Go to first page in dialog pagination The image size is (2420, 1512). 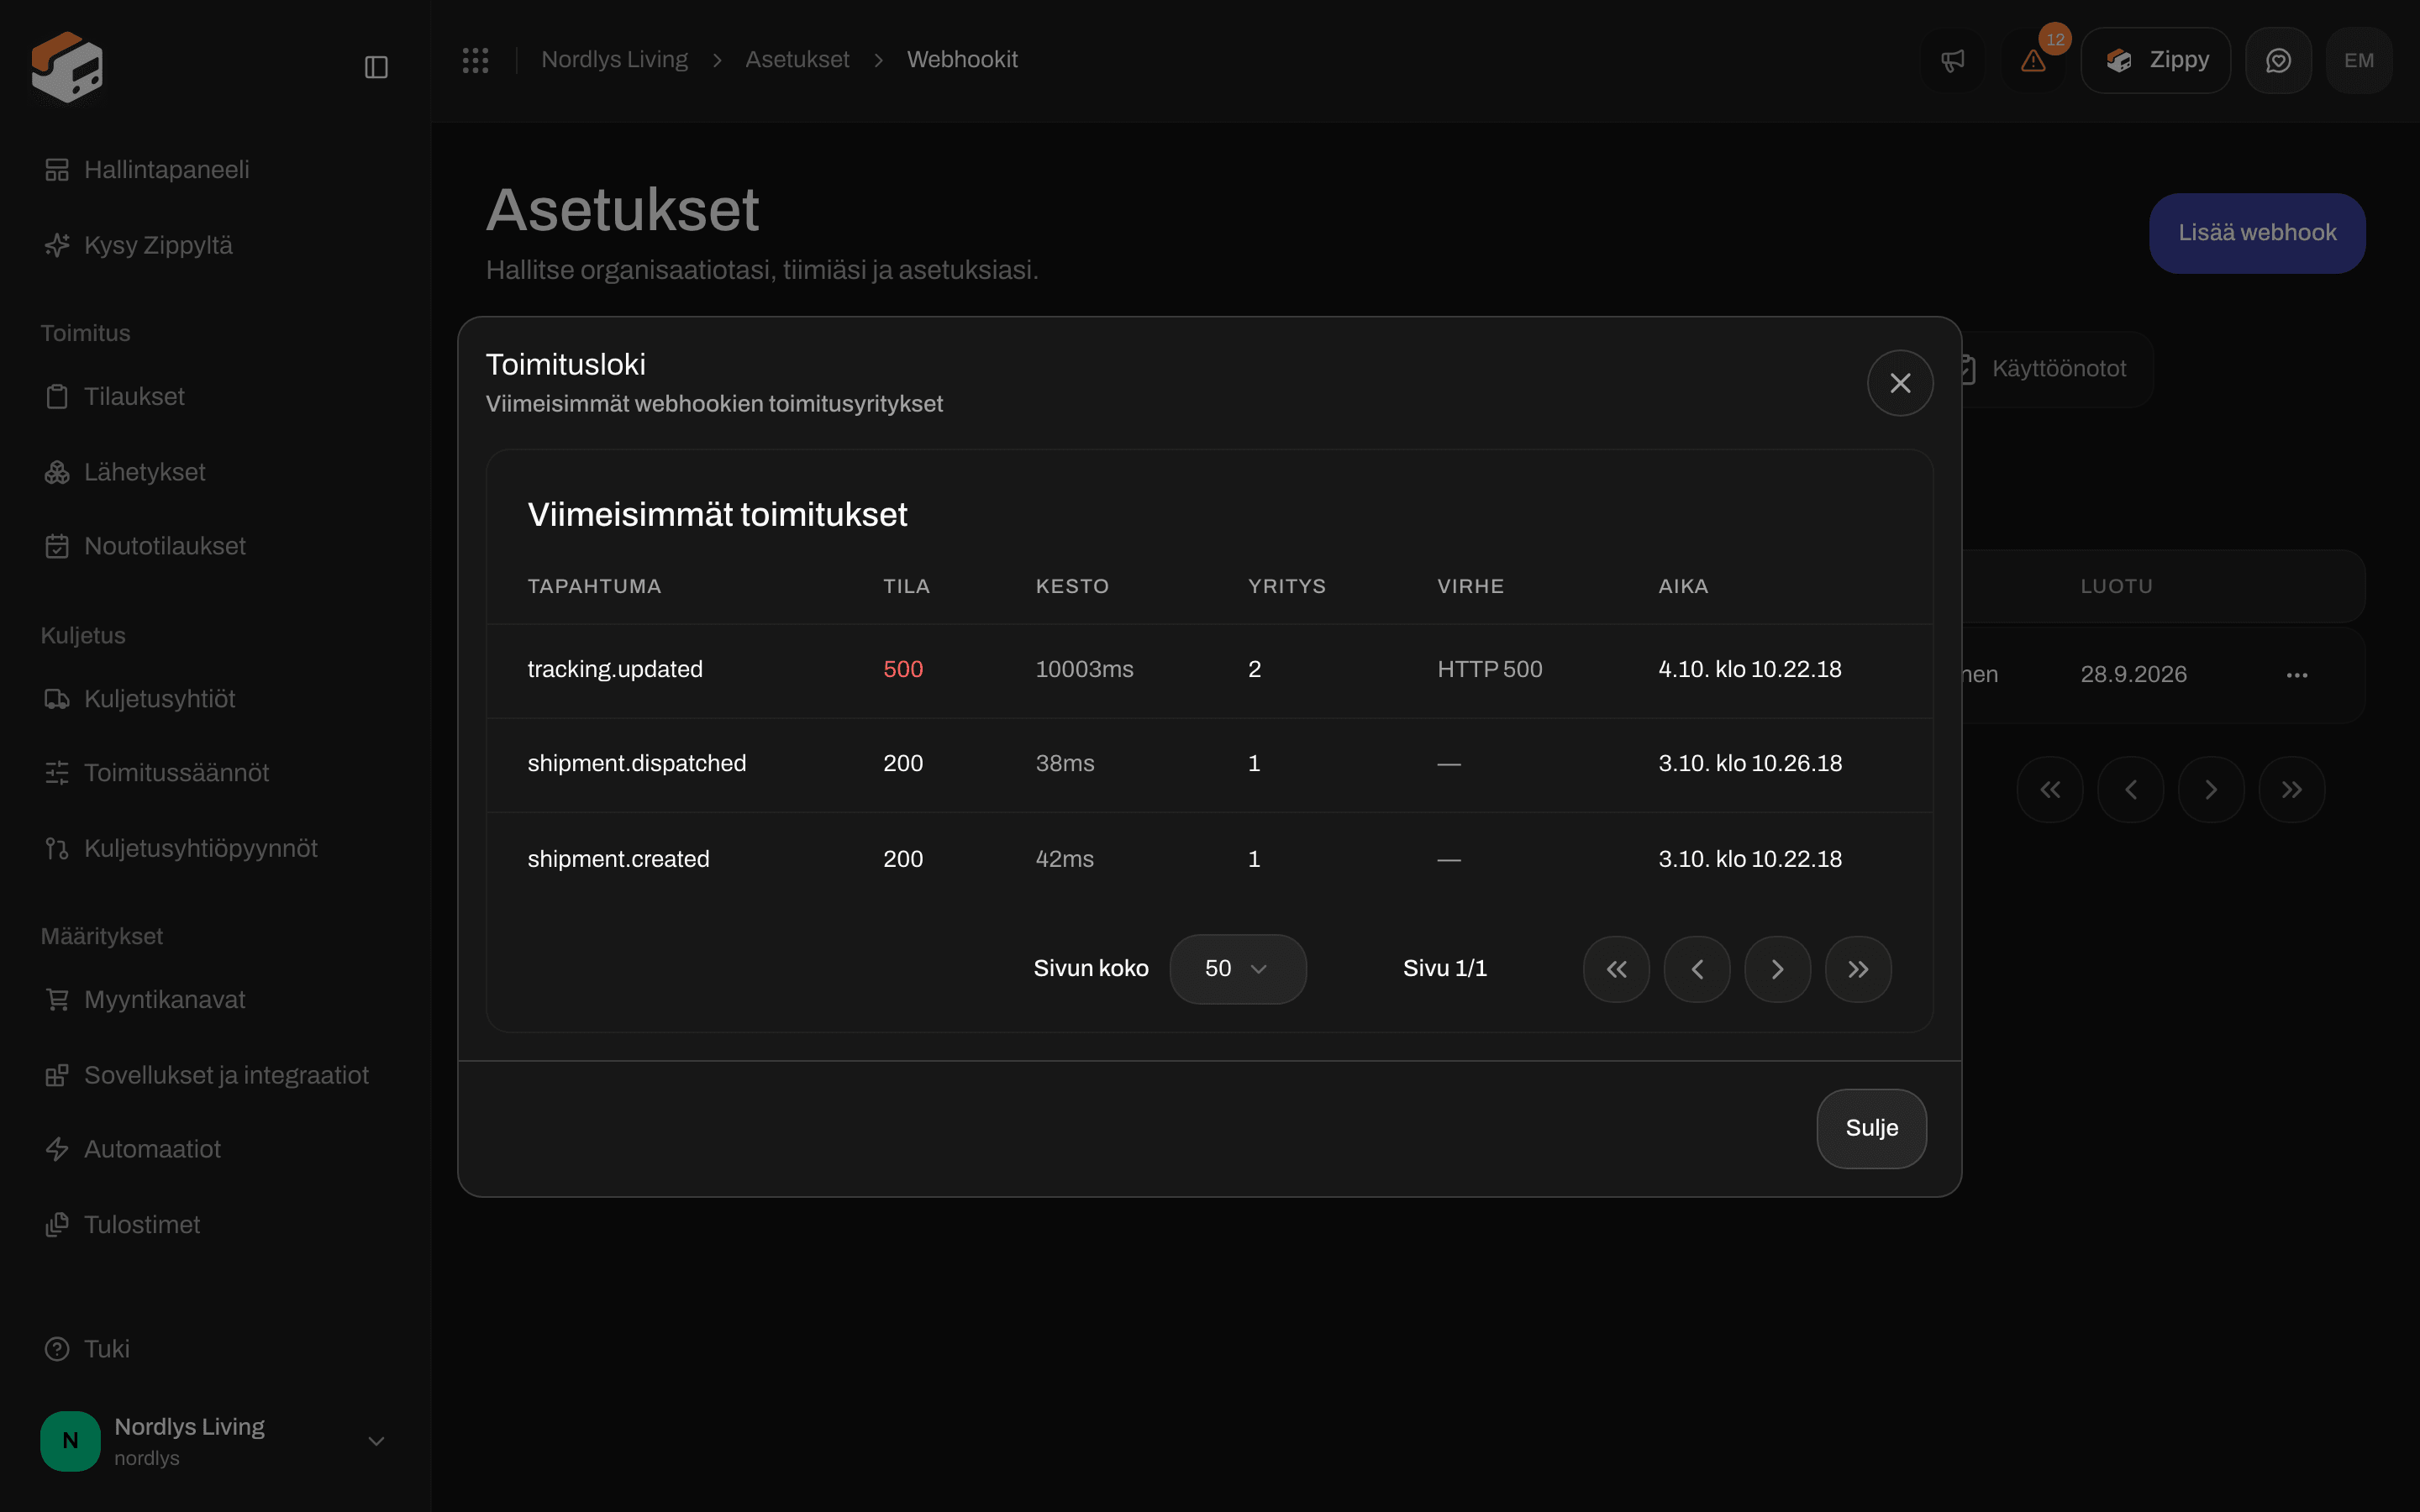click(x=1616, y=969)
